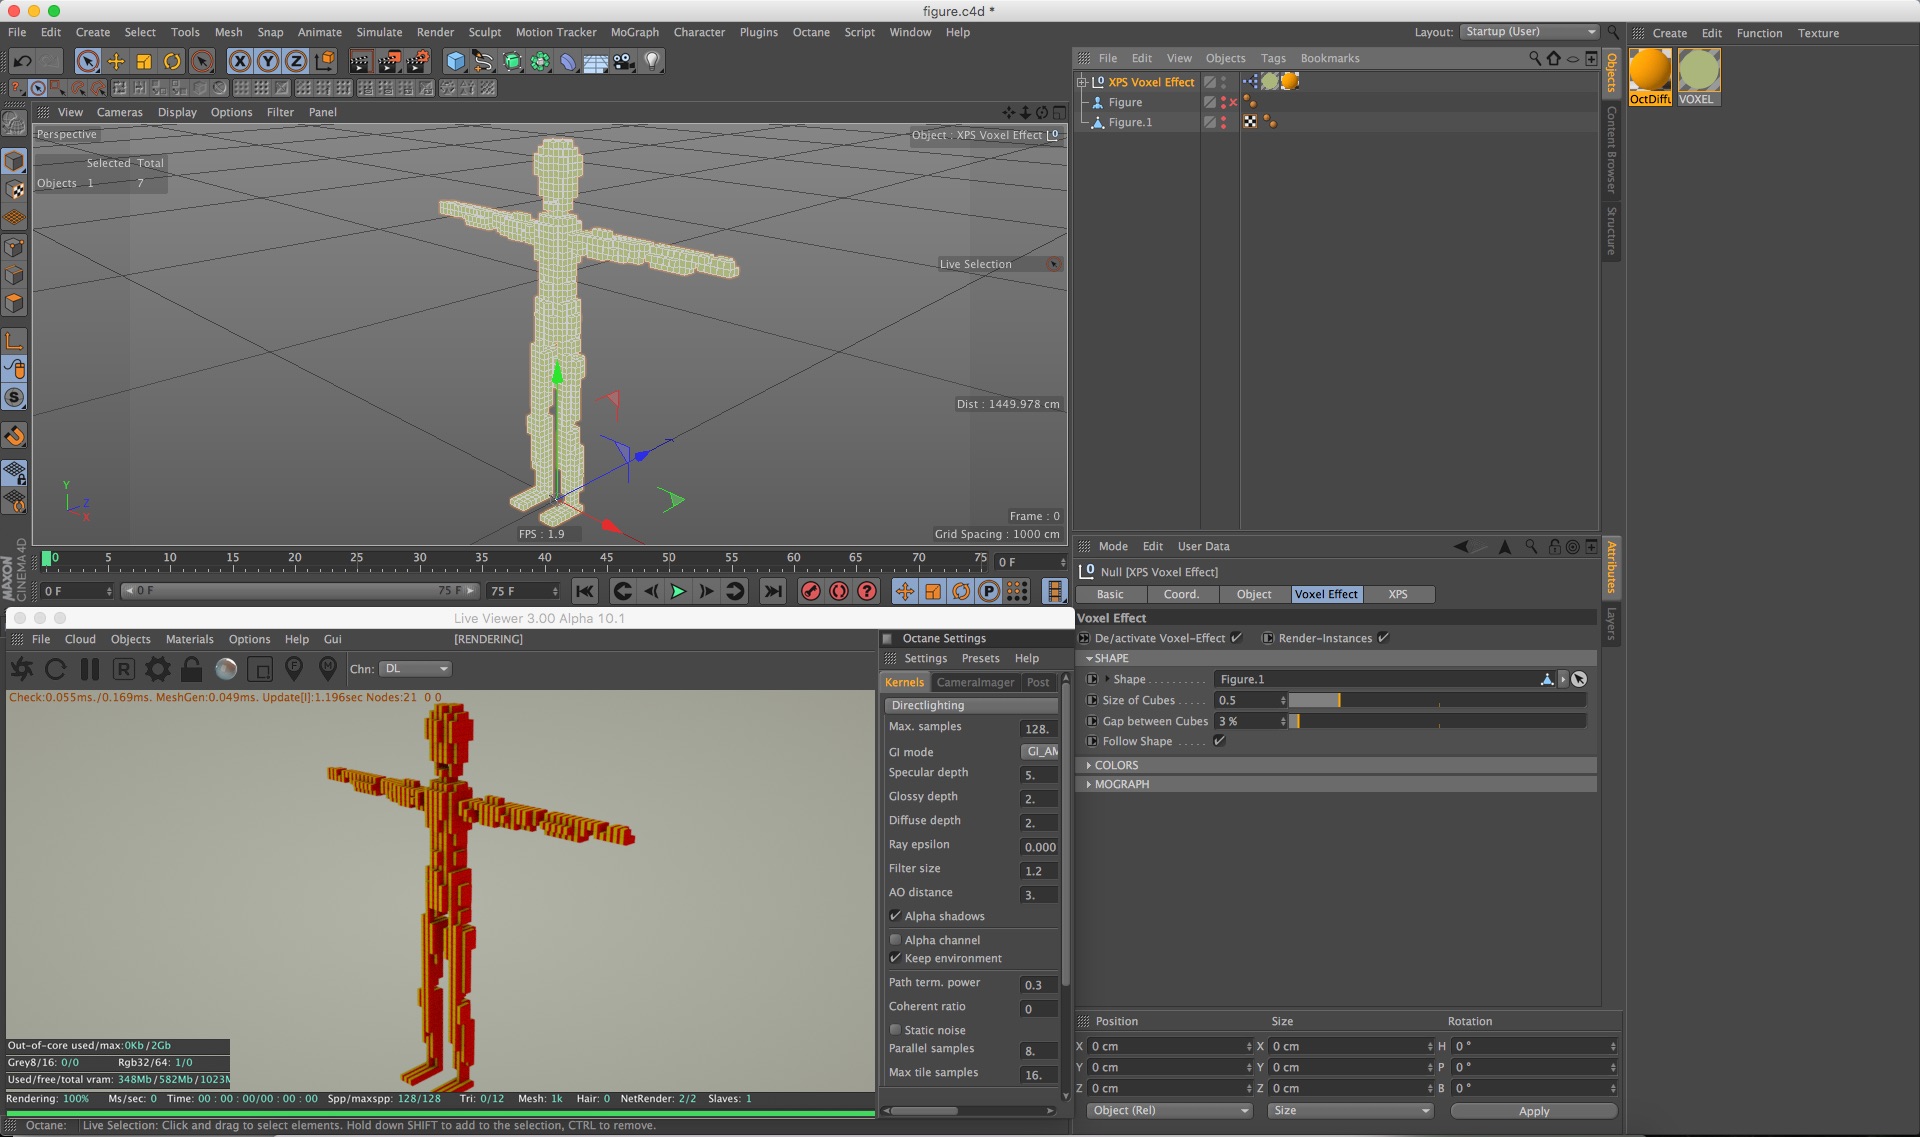Uncheck Render-Instances checkbox
This screenshot has width=1920, height=1137.
click(x=1384, y=638)
